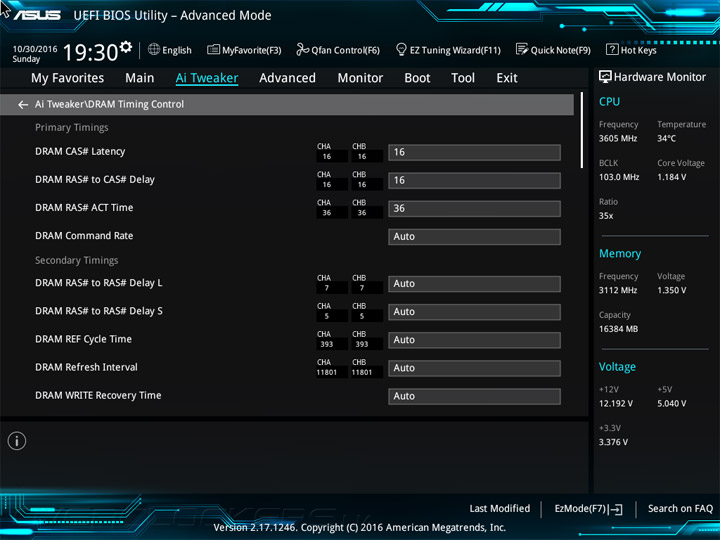Click the BCLK 103.0 MHz value
Image resolution: width=720 pixels, height=540 pixels.
coord(619,177)
